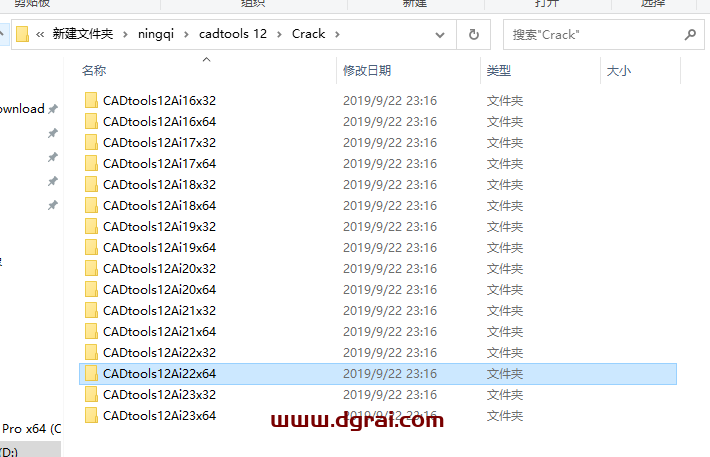Click the name CADtools12Ai16x32
The width and height of the screenshot is (710, 457).
pos(159,101)
